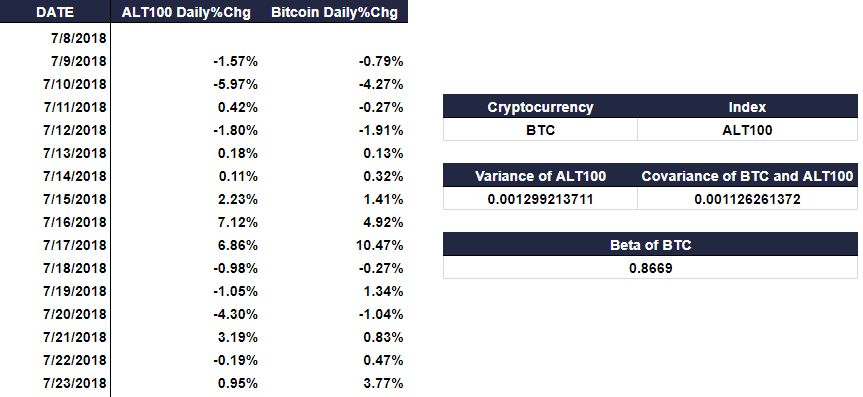Click the Bitcoin Daily%Chg header cell
863x397 pixels.
(334, 12)
